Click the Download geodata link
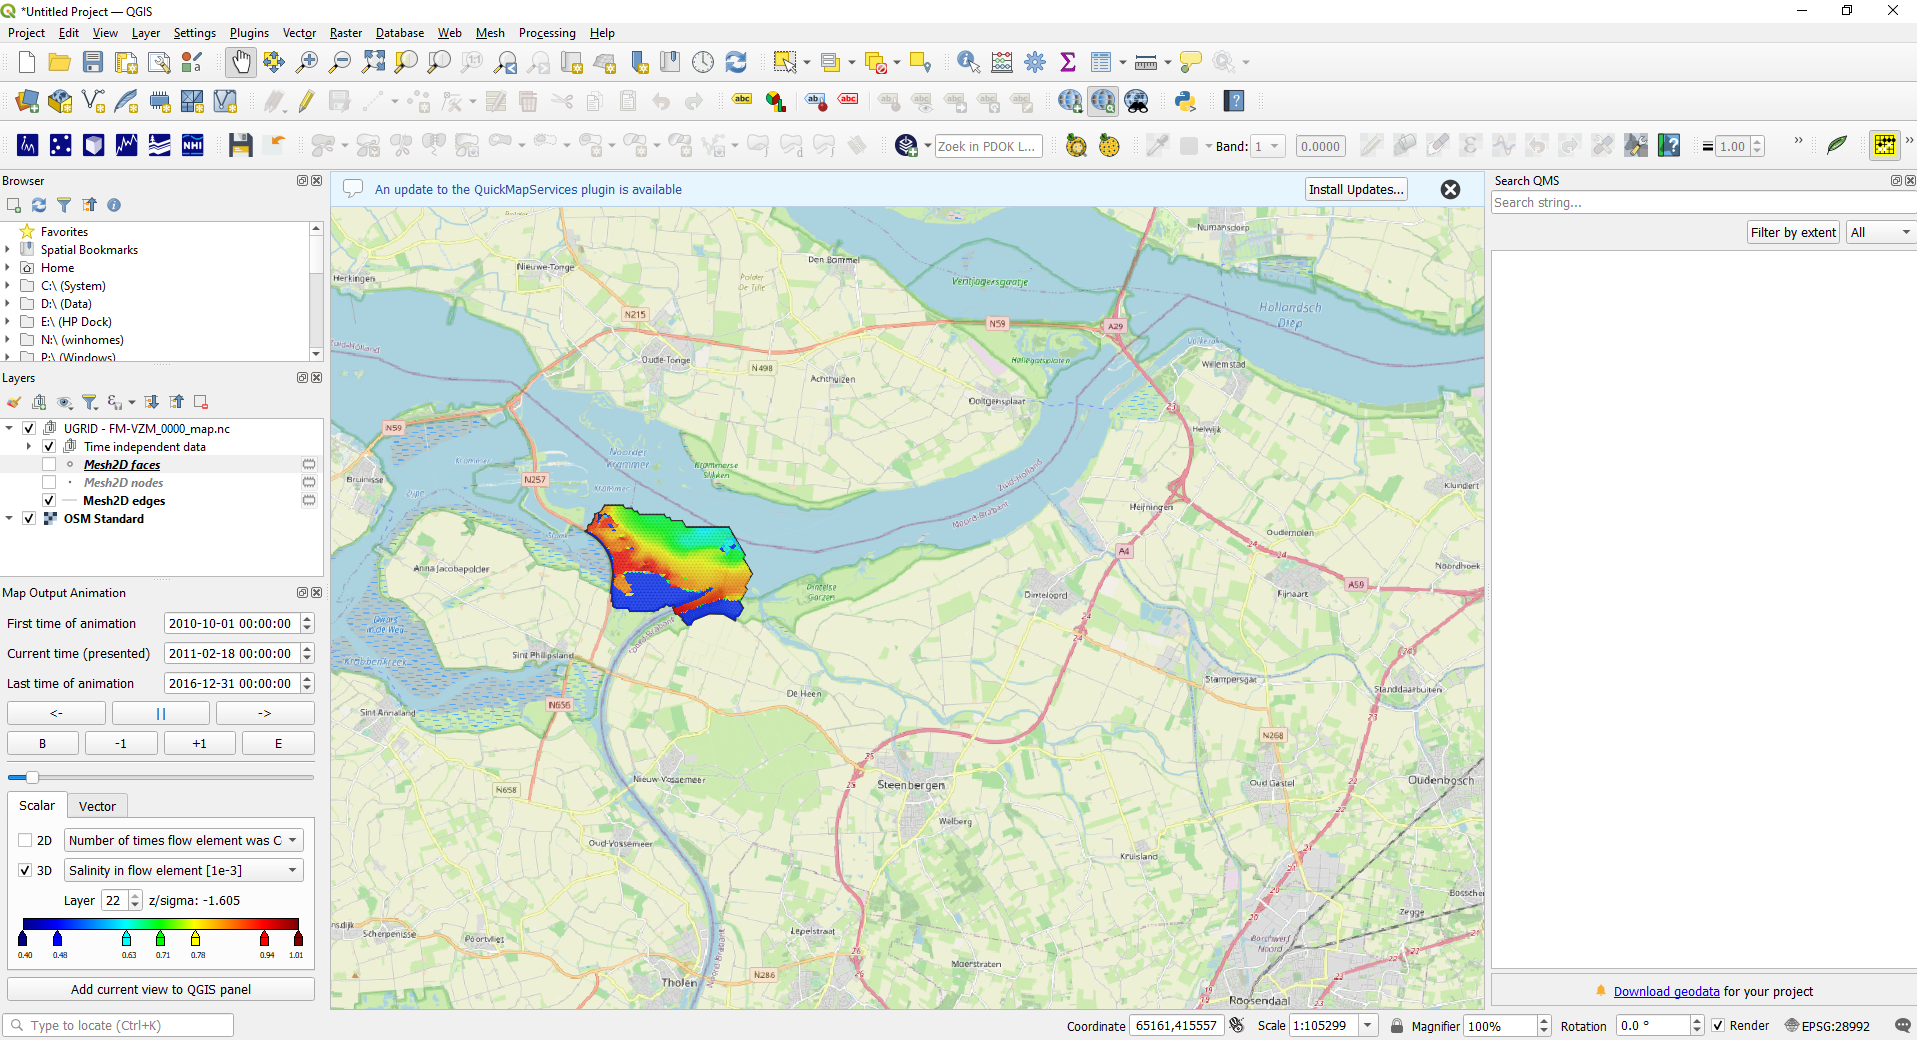The image size is (1917, 1040). point(1666,992)
